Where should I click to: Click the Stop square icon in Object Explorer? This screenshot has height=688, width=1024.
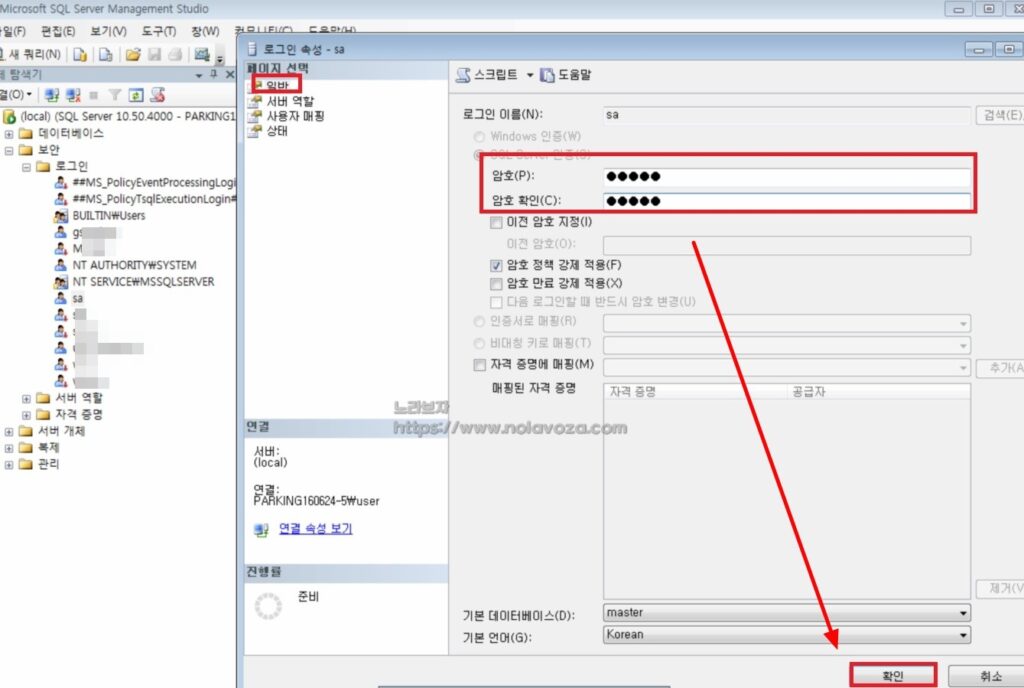(93, 95)
